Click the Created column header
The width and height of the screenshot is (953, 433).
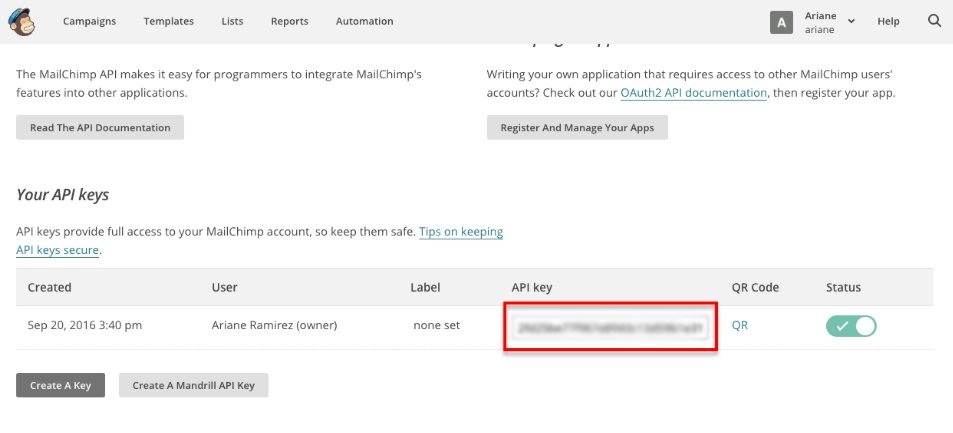[49, 288]
